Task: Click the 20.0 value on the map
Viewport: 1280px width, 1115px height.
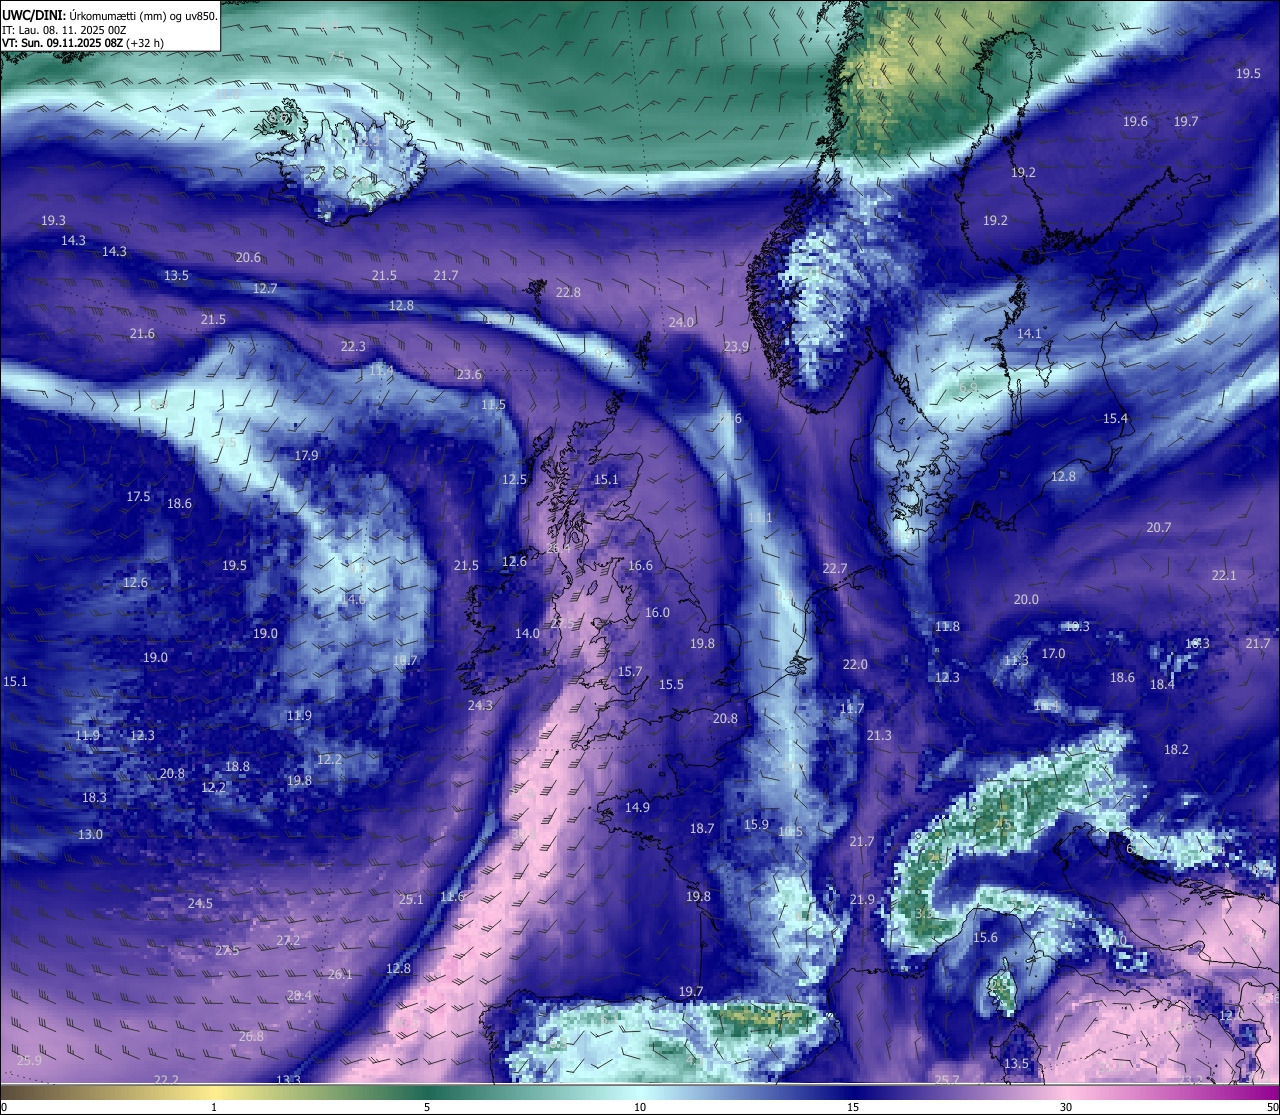Action: point(1026,600)
